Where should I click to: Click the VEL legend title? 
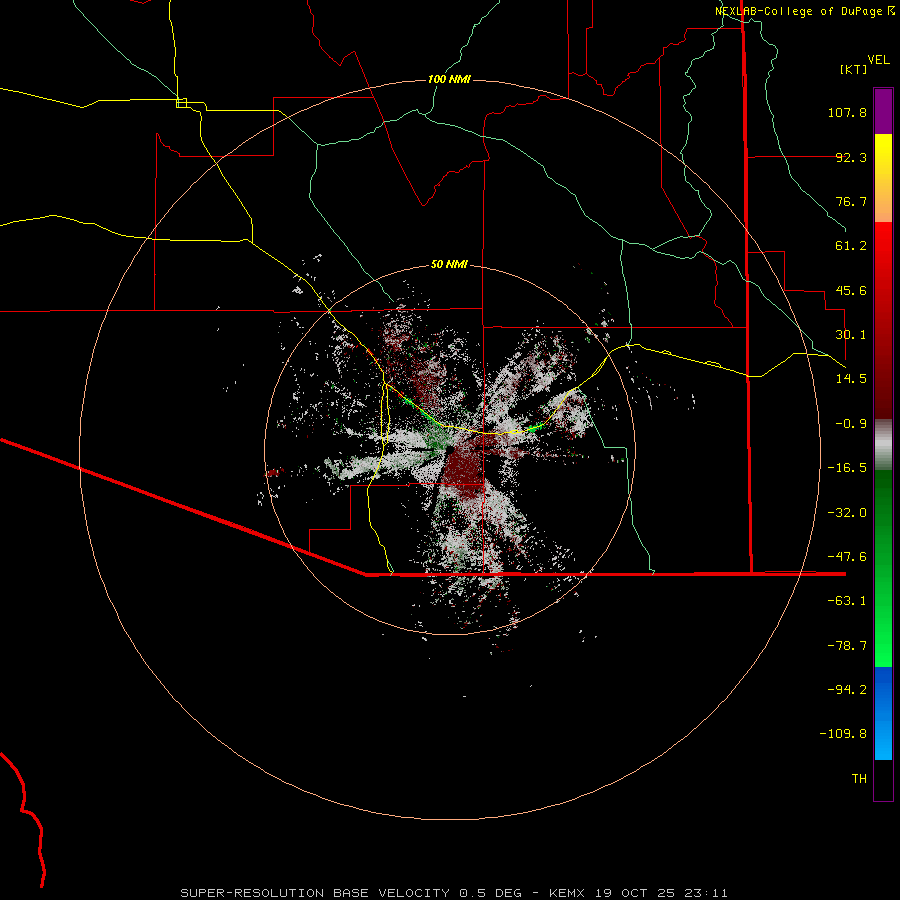pyautogui.click(x=878, y=60)
